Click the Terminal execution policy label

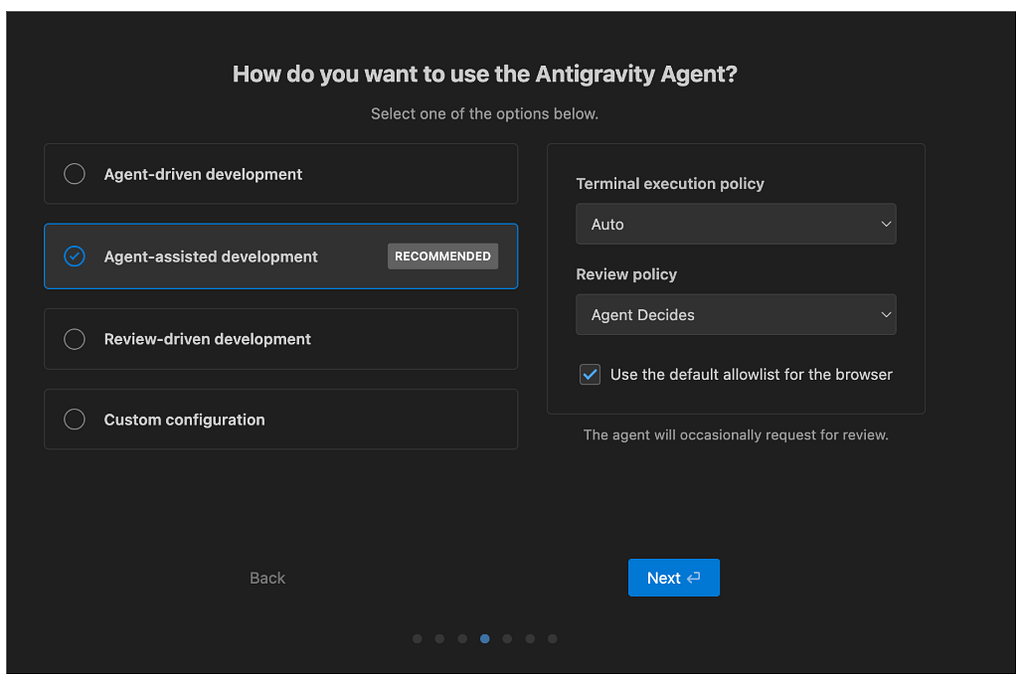pos(669,183)
